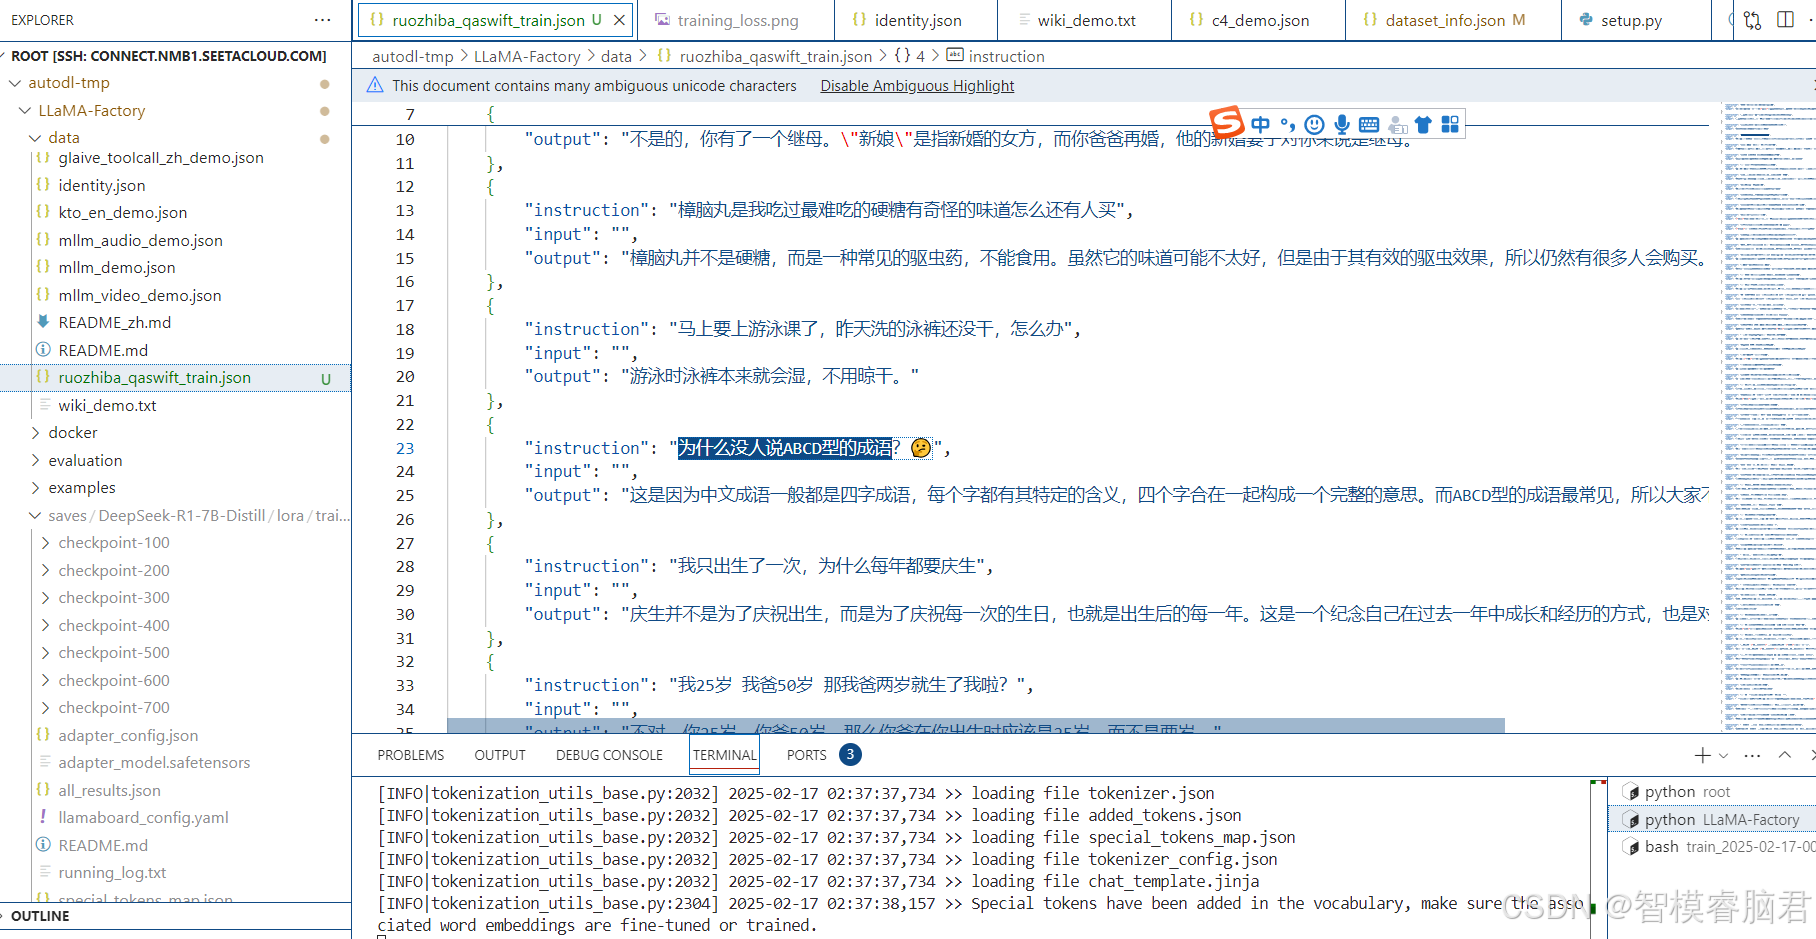The width and height of the screenshot is (1816, 939).
Task: Click the split editor right icon
Action: (x=1785, y=20)
